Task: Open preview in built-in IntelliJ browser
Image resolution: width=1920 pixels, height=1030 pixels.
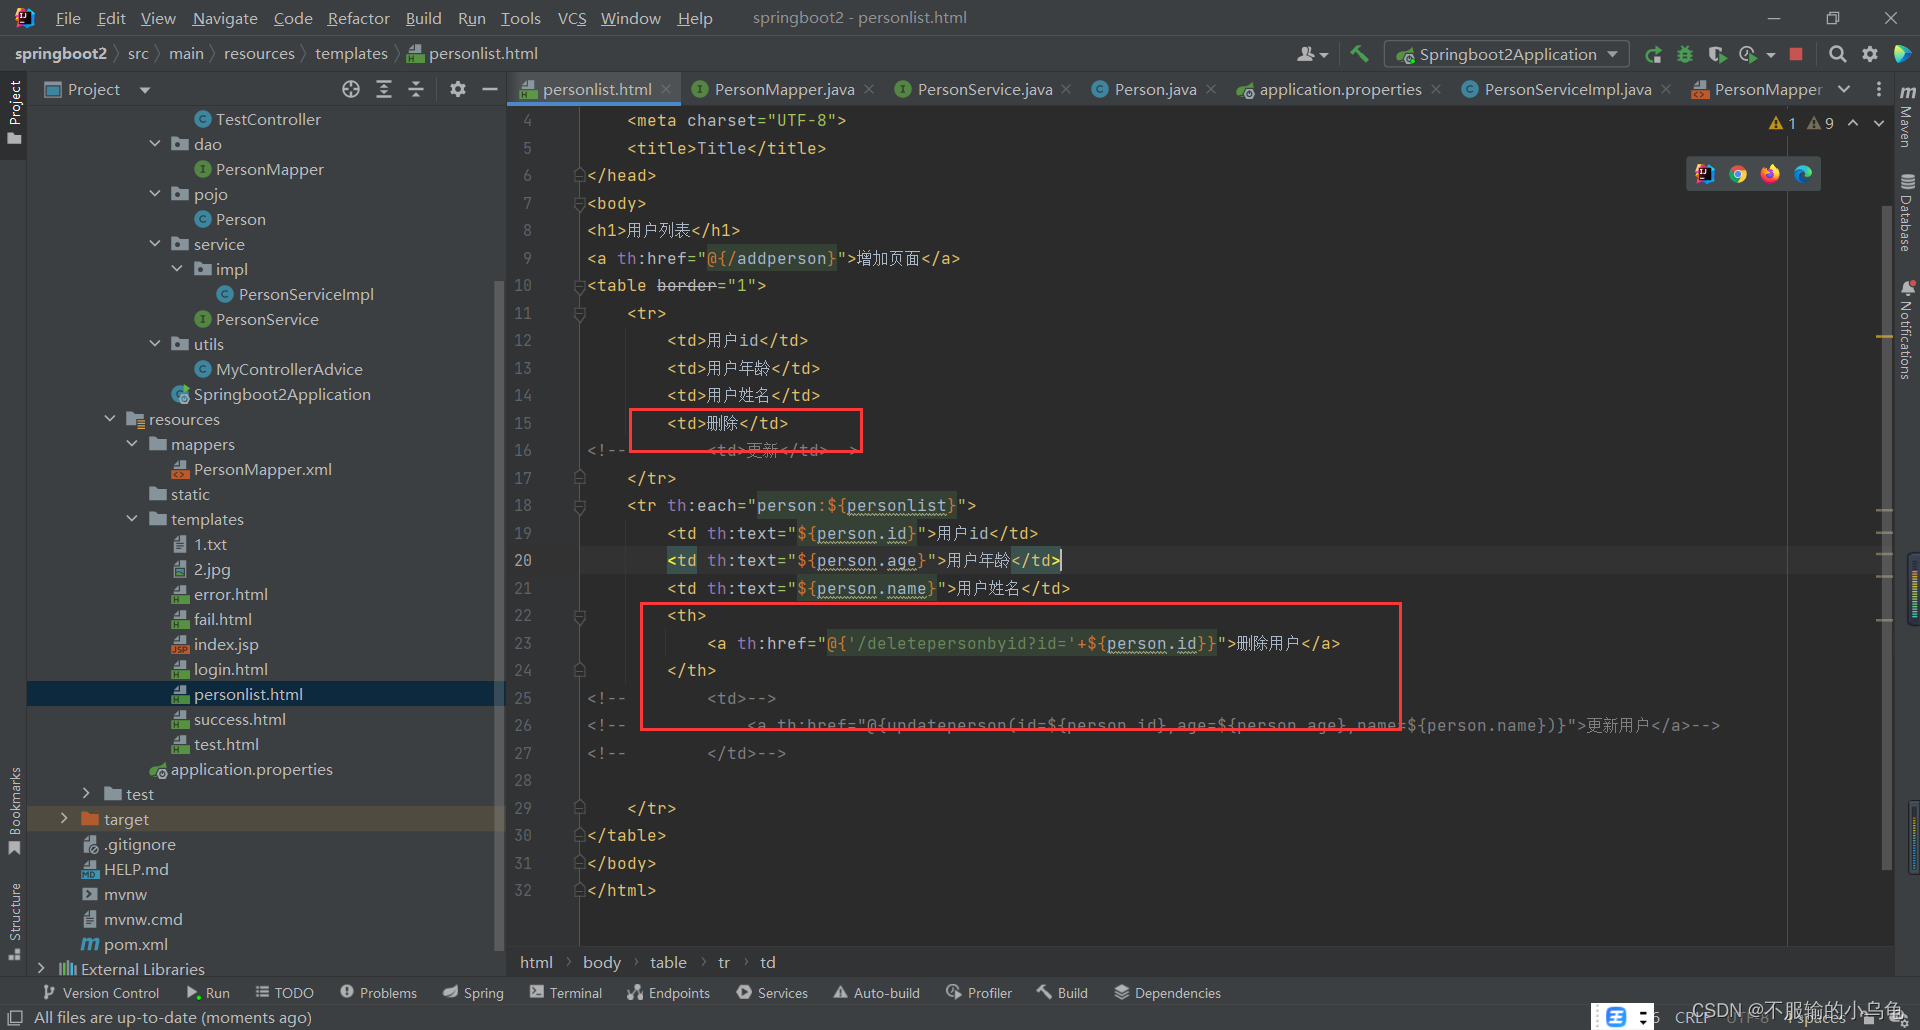Action: [x=1705, y=174]
